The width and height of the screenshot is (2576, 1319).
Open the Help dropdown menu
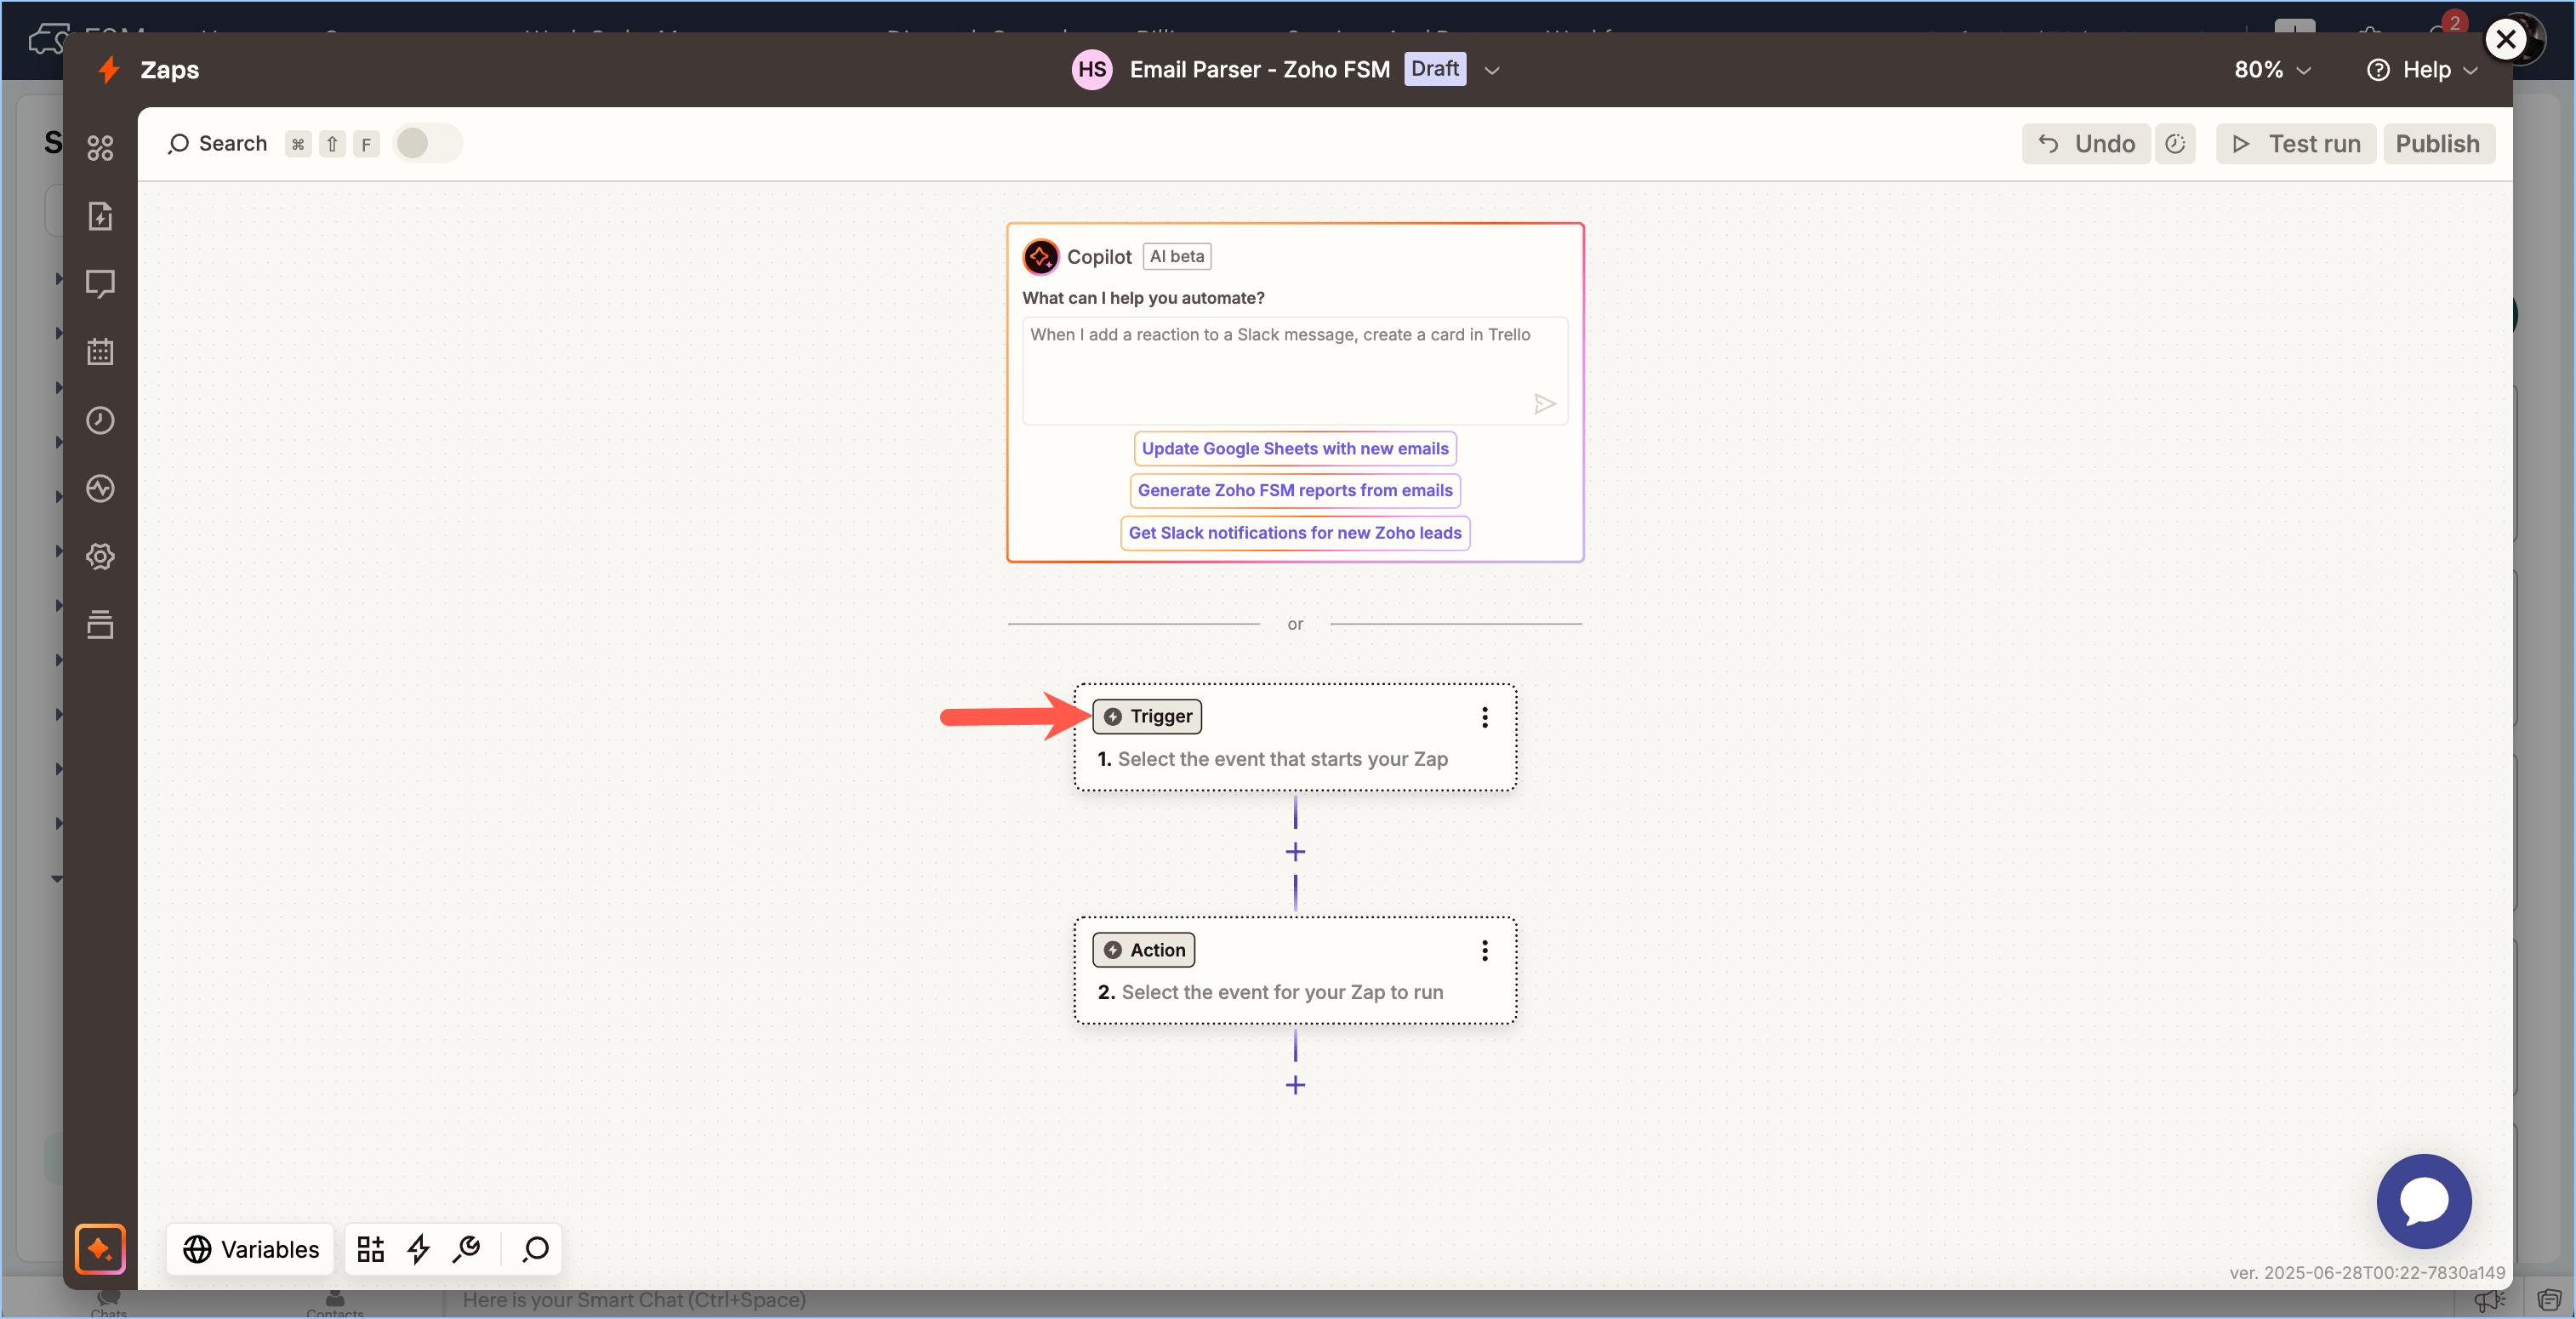tap(2423, 70)
